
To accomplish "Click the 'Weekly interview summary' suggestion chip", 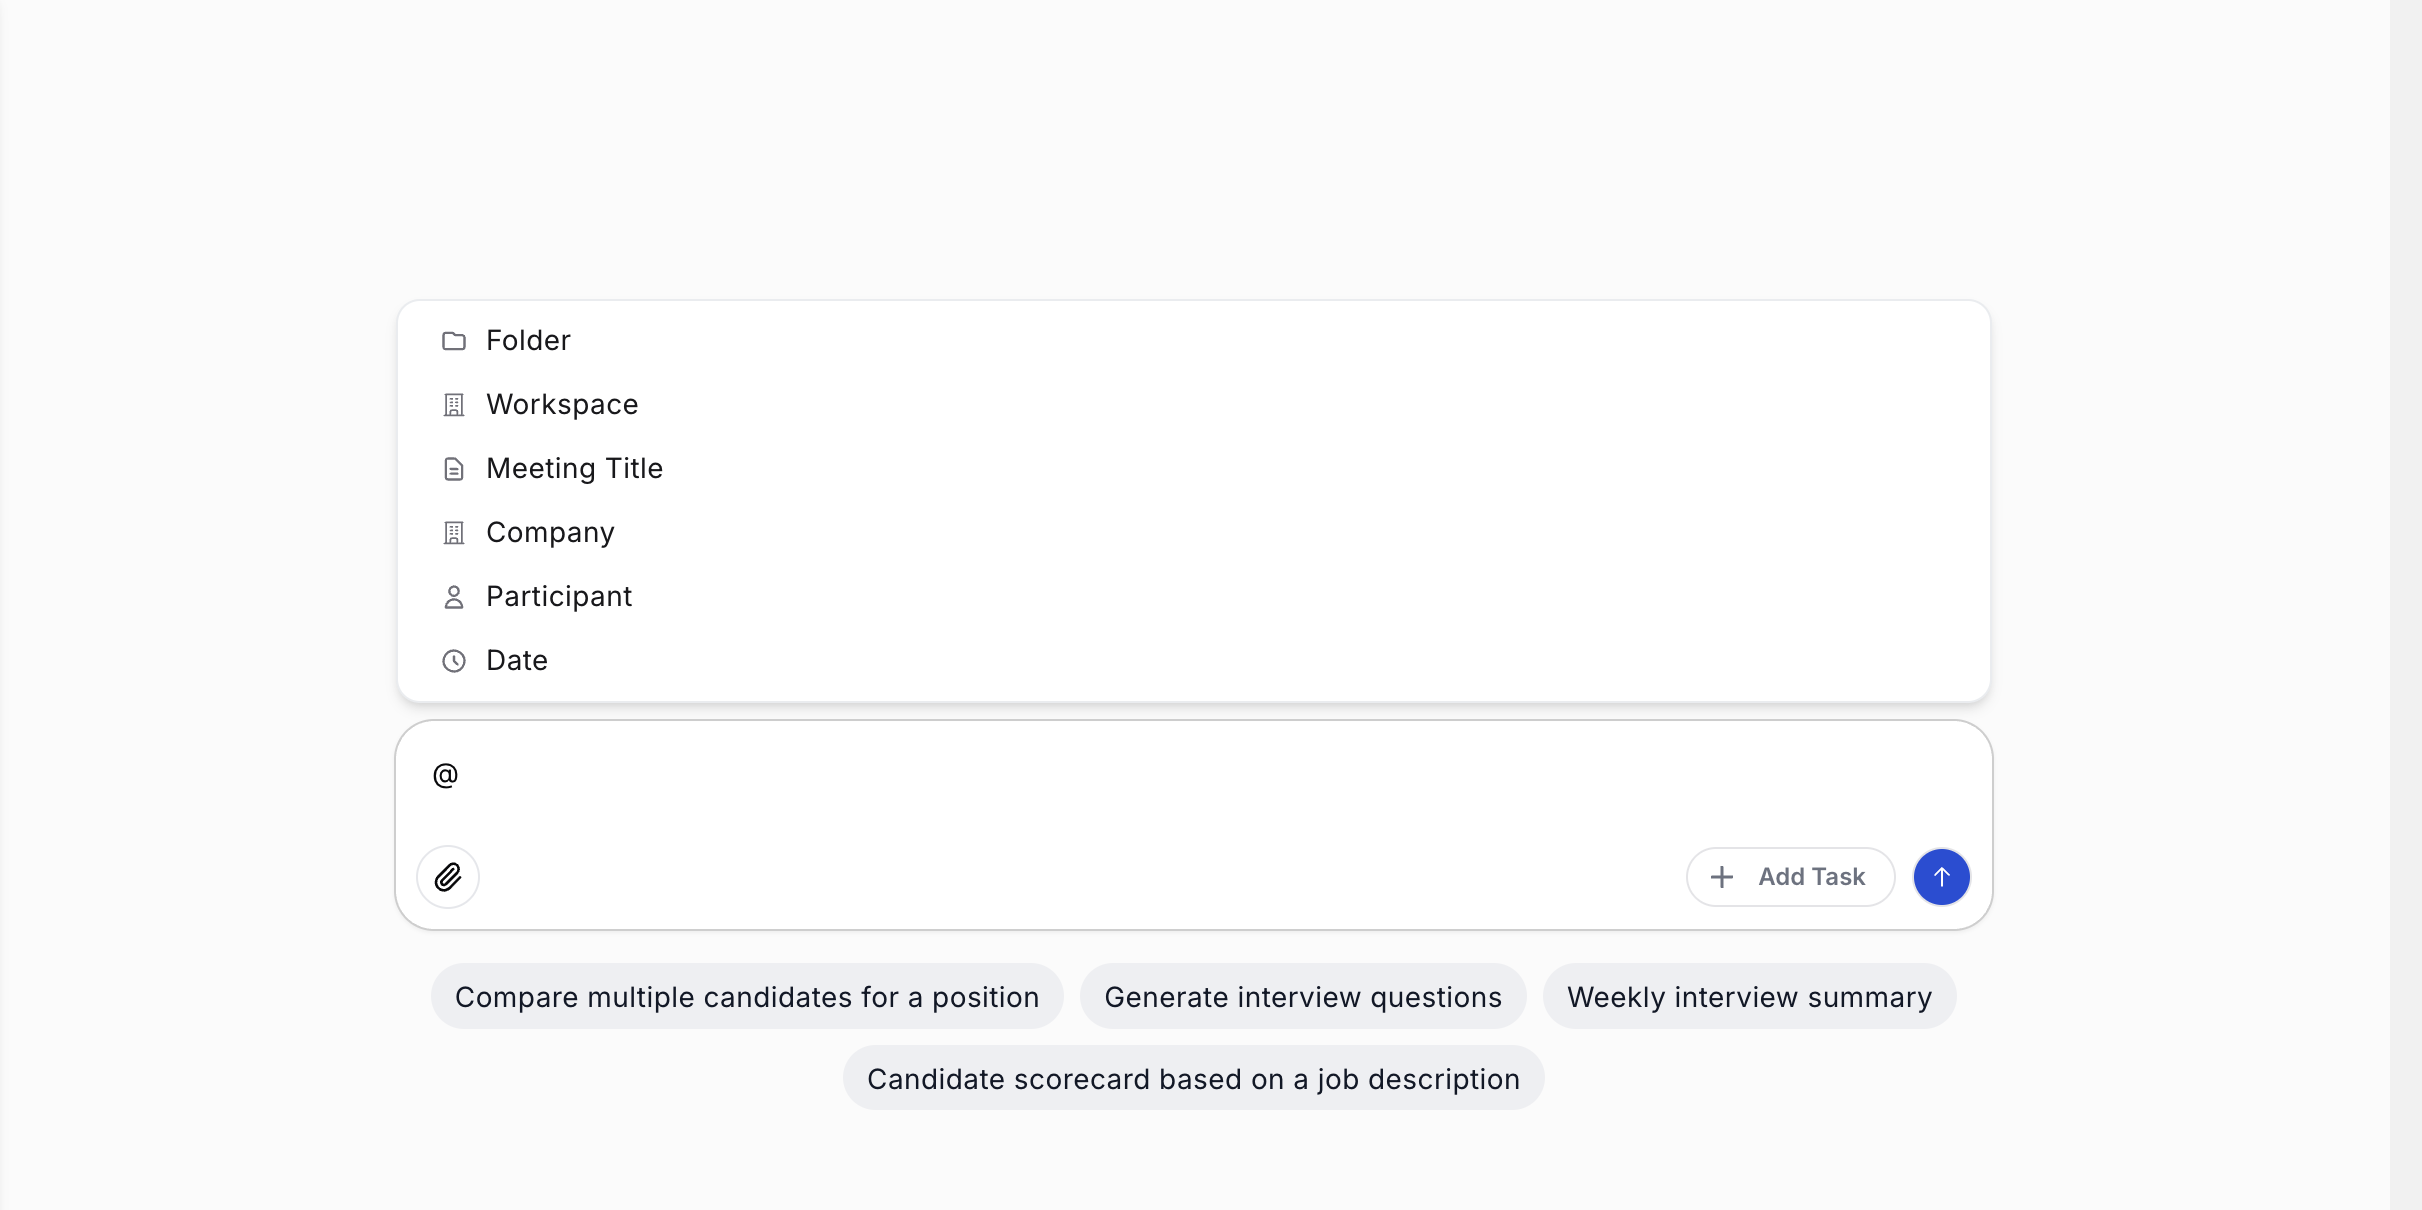I will [x=1749, y=997].
